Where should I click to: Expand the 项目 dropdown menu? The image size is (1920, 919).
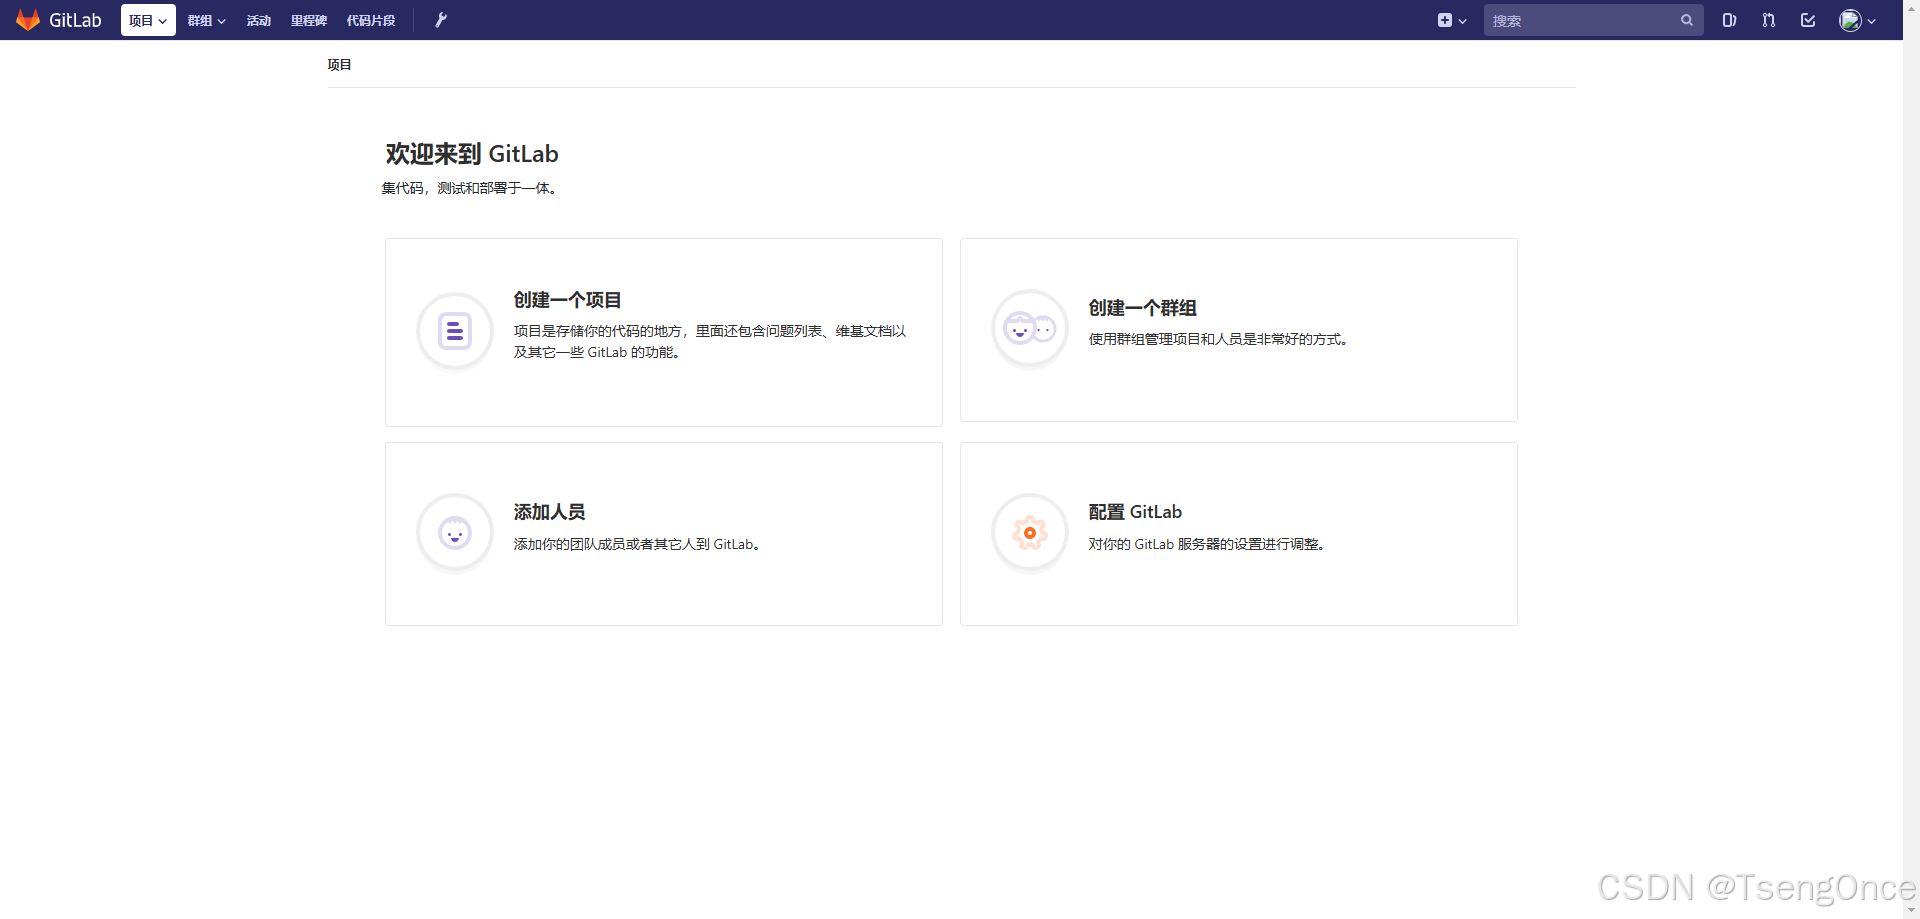tap(148, 20)
